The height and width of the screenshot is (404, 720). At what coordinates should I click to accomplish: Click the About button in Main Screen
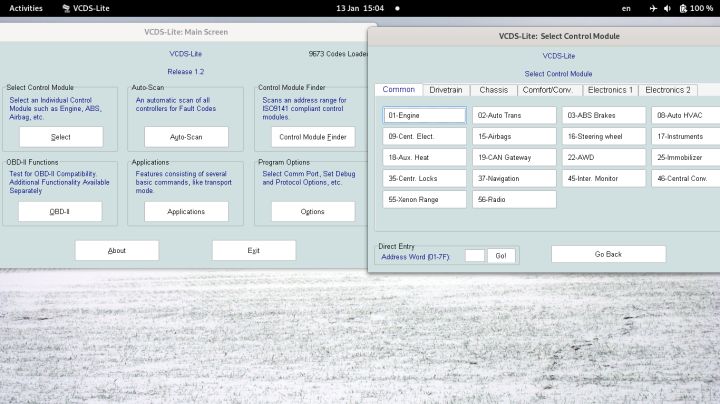click(117, 251)
